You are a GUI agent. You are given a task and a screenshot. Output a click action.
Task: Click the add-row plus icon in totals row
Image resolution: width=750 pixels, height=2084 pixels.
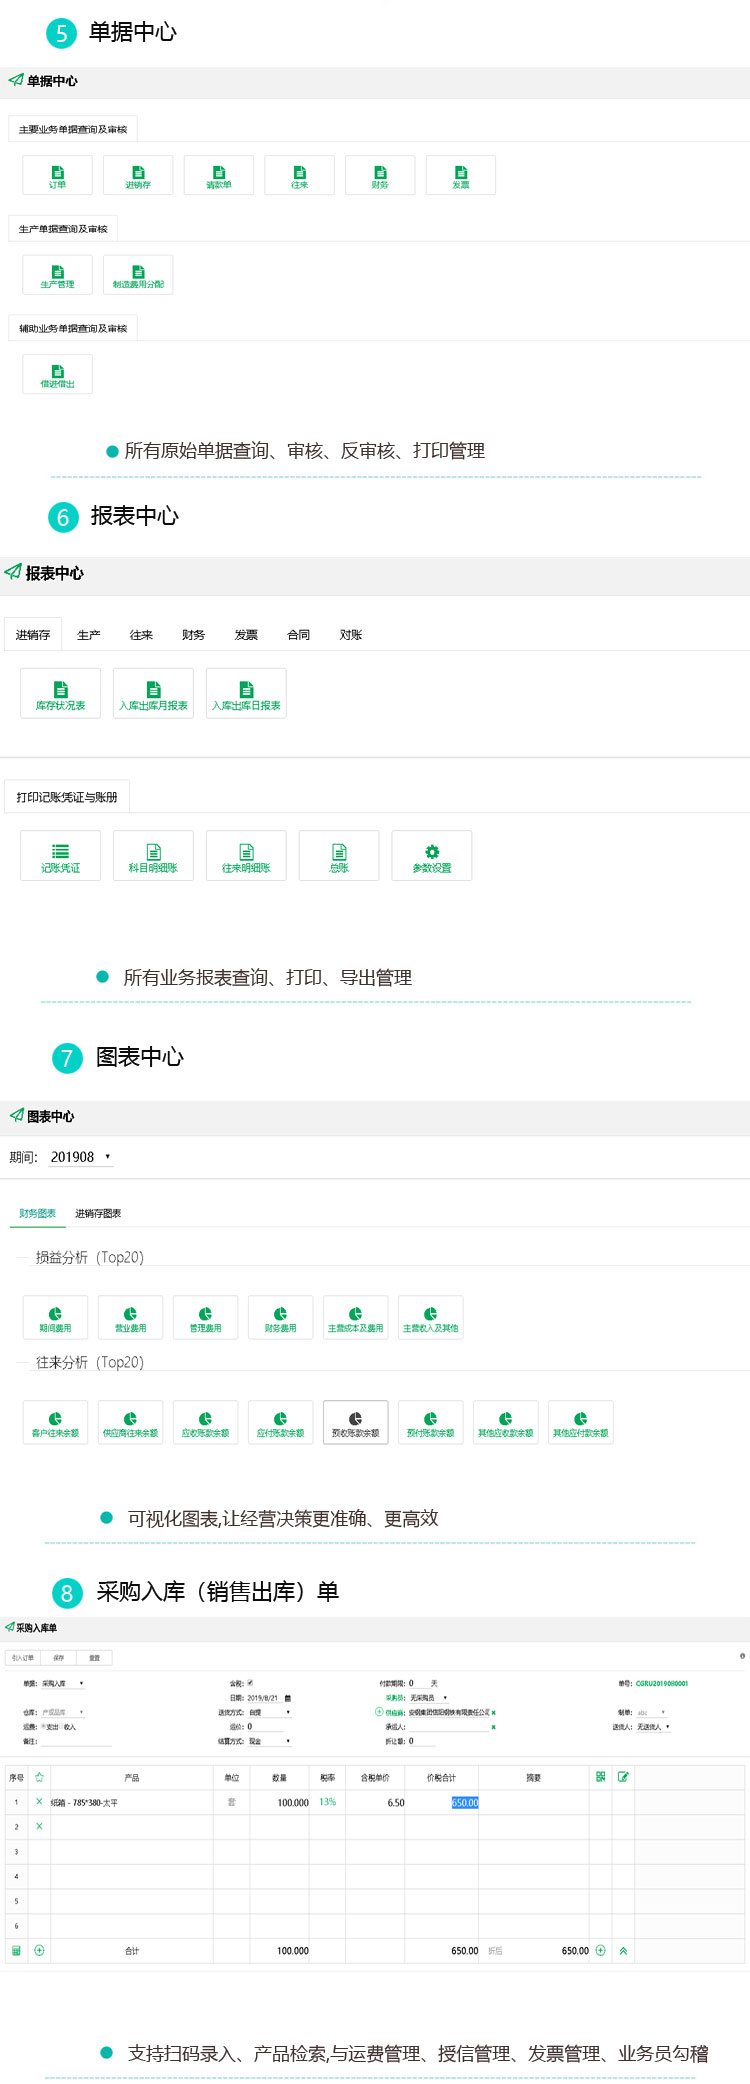[39, 1950]
